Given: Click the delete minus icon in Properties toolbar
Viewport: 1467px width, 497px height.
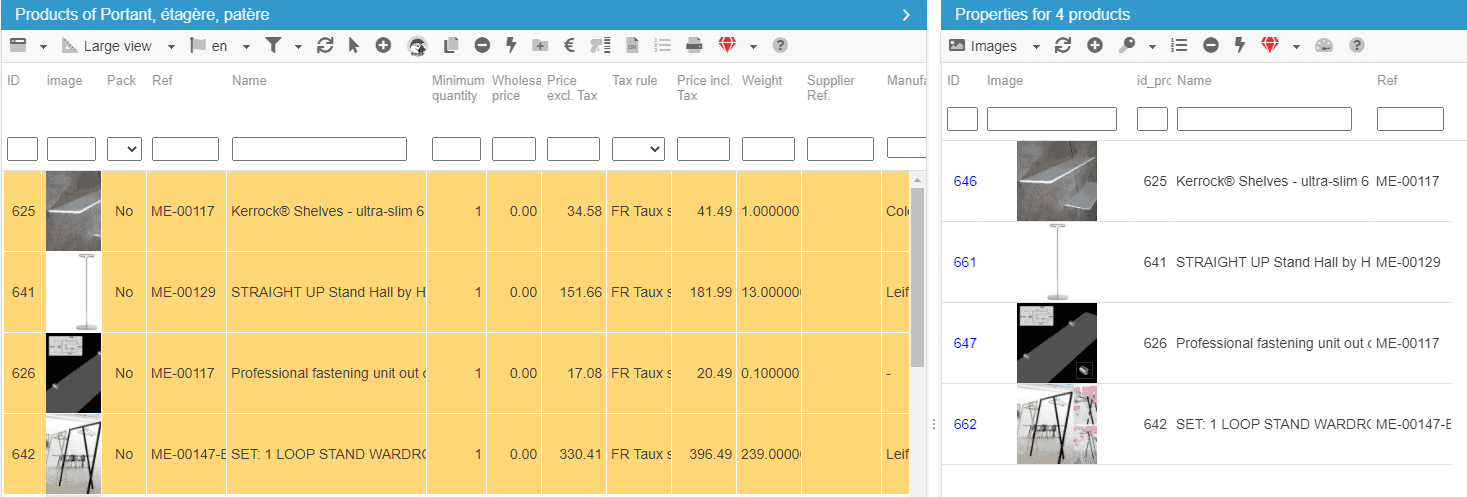Looking at the screenshot, I should [1211, 46].
